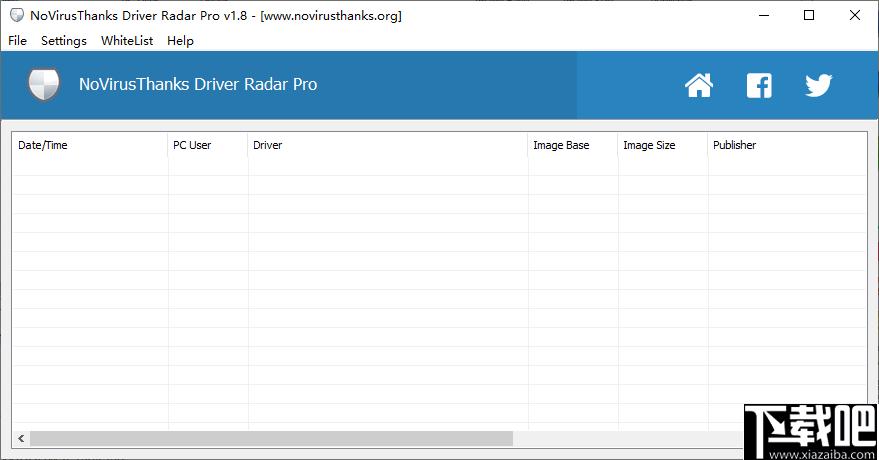Minimize the Driver Radar Pro window

pyautogui.click(x=764, y=15)
